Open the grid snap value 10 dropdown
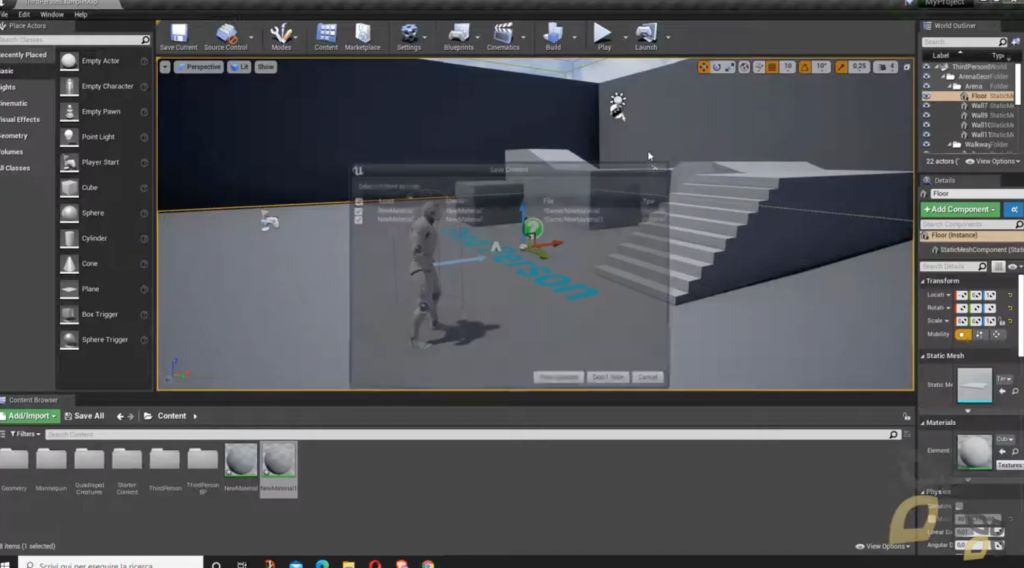 pyautogui.click(x=788, y=67)
